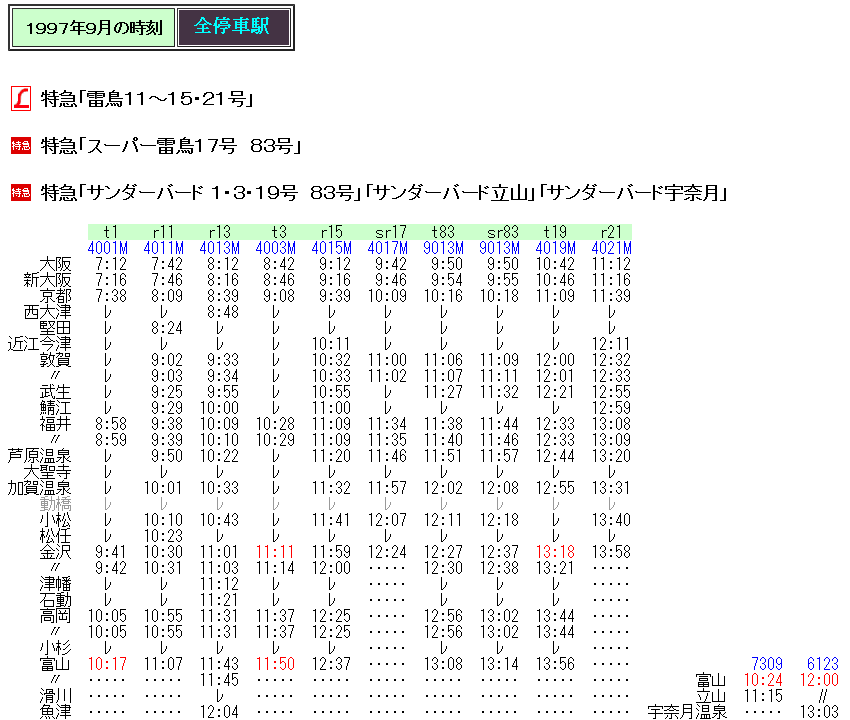
Task: Click the 津幡 station row label
Action: 55,584
